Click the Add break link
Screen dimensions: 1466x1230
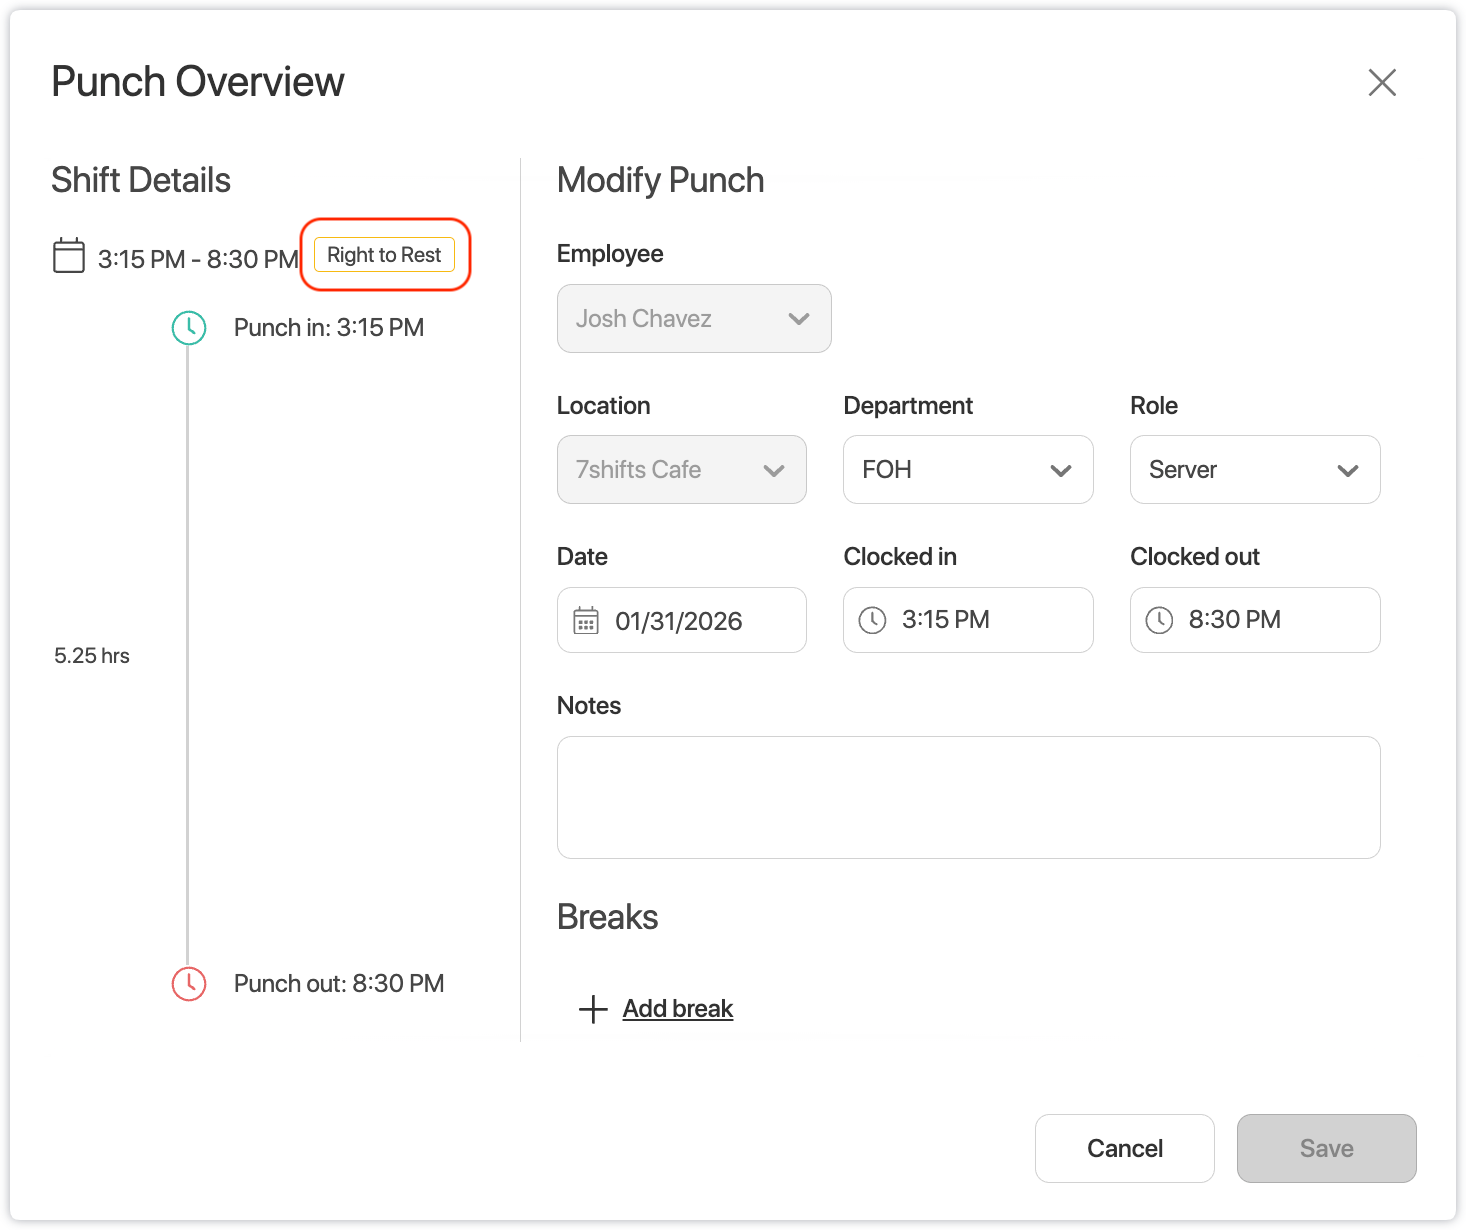pos(678,1009)
